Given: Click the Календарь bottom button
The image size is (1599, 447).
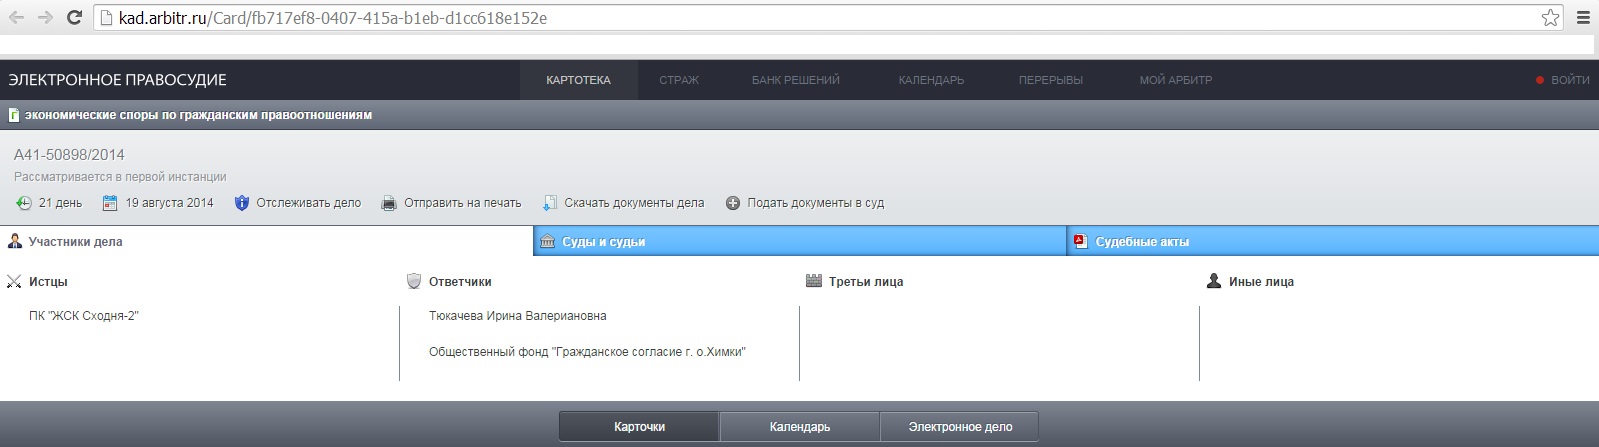Looking at the screenshot, I should (x=800, y=427).
